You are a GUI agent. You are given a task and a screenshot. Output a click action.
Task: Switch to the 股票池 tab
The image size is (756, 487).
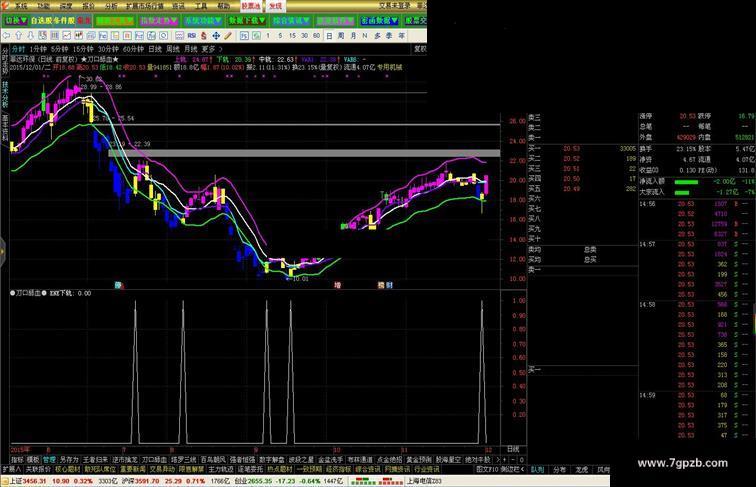click(251, 6)
